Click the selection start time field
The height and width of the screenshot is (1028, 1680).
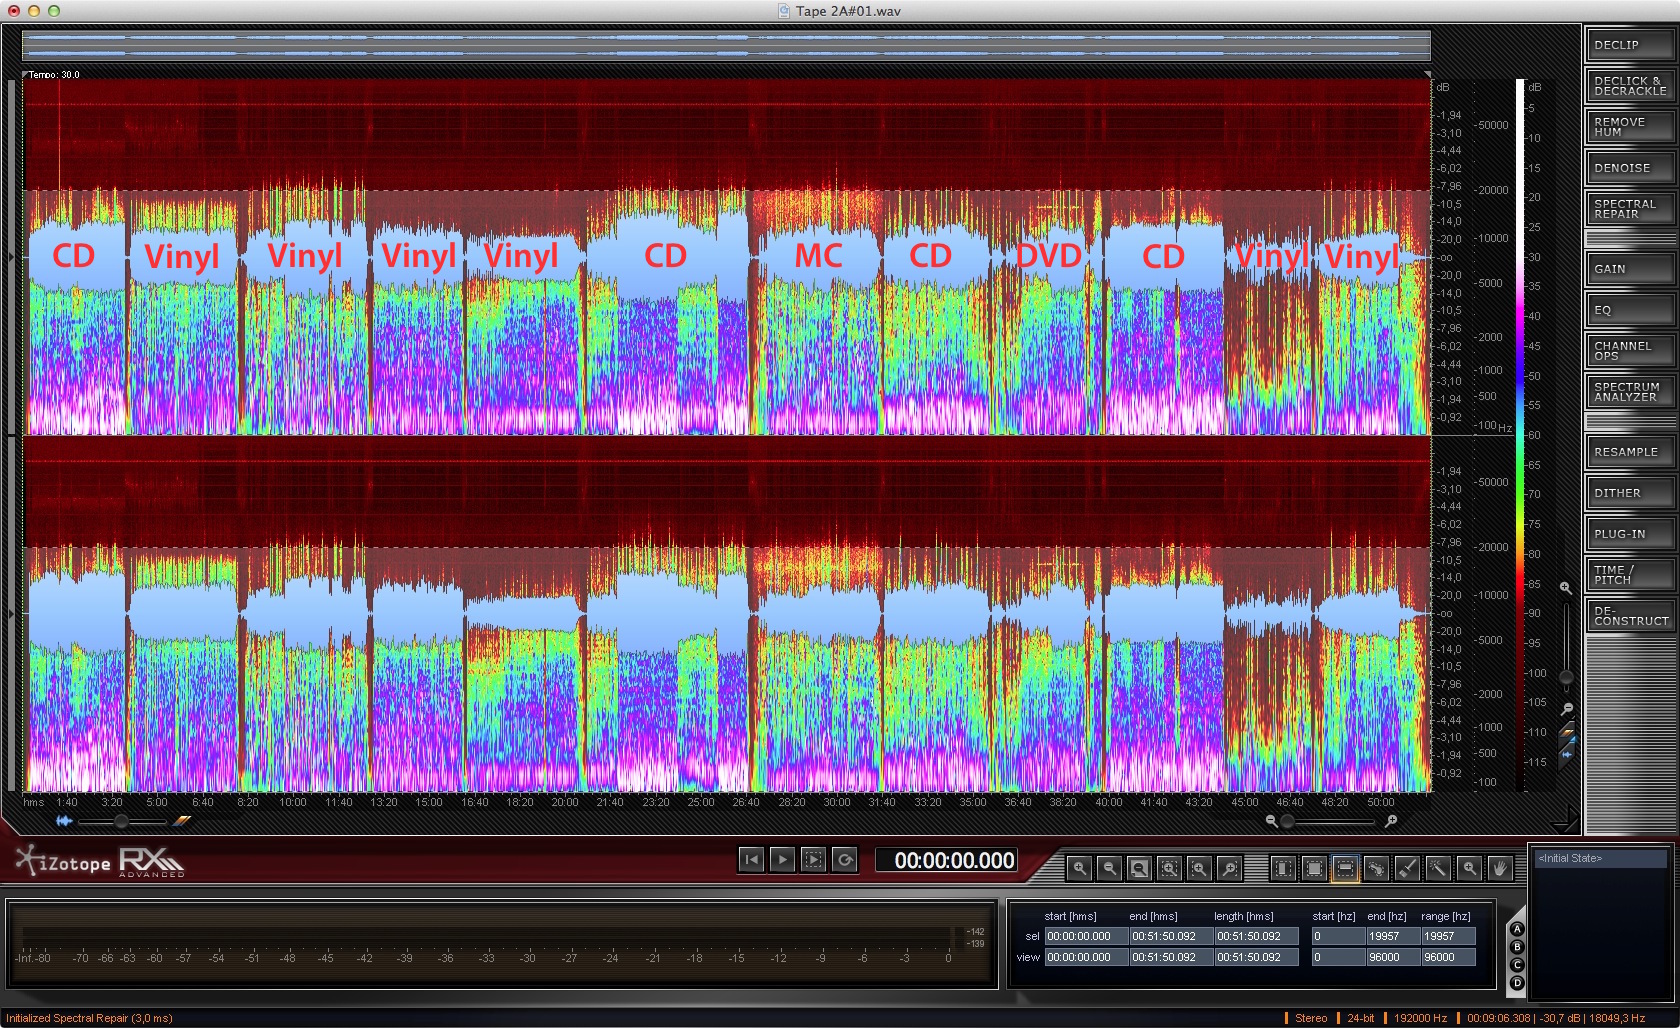click(1086, 936)
